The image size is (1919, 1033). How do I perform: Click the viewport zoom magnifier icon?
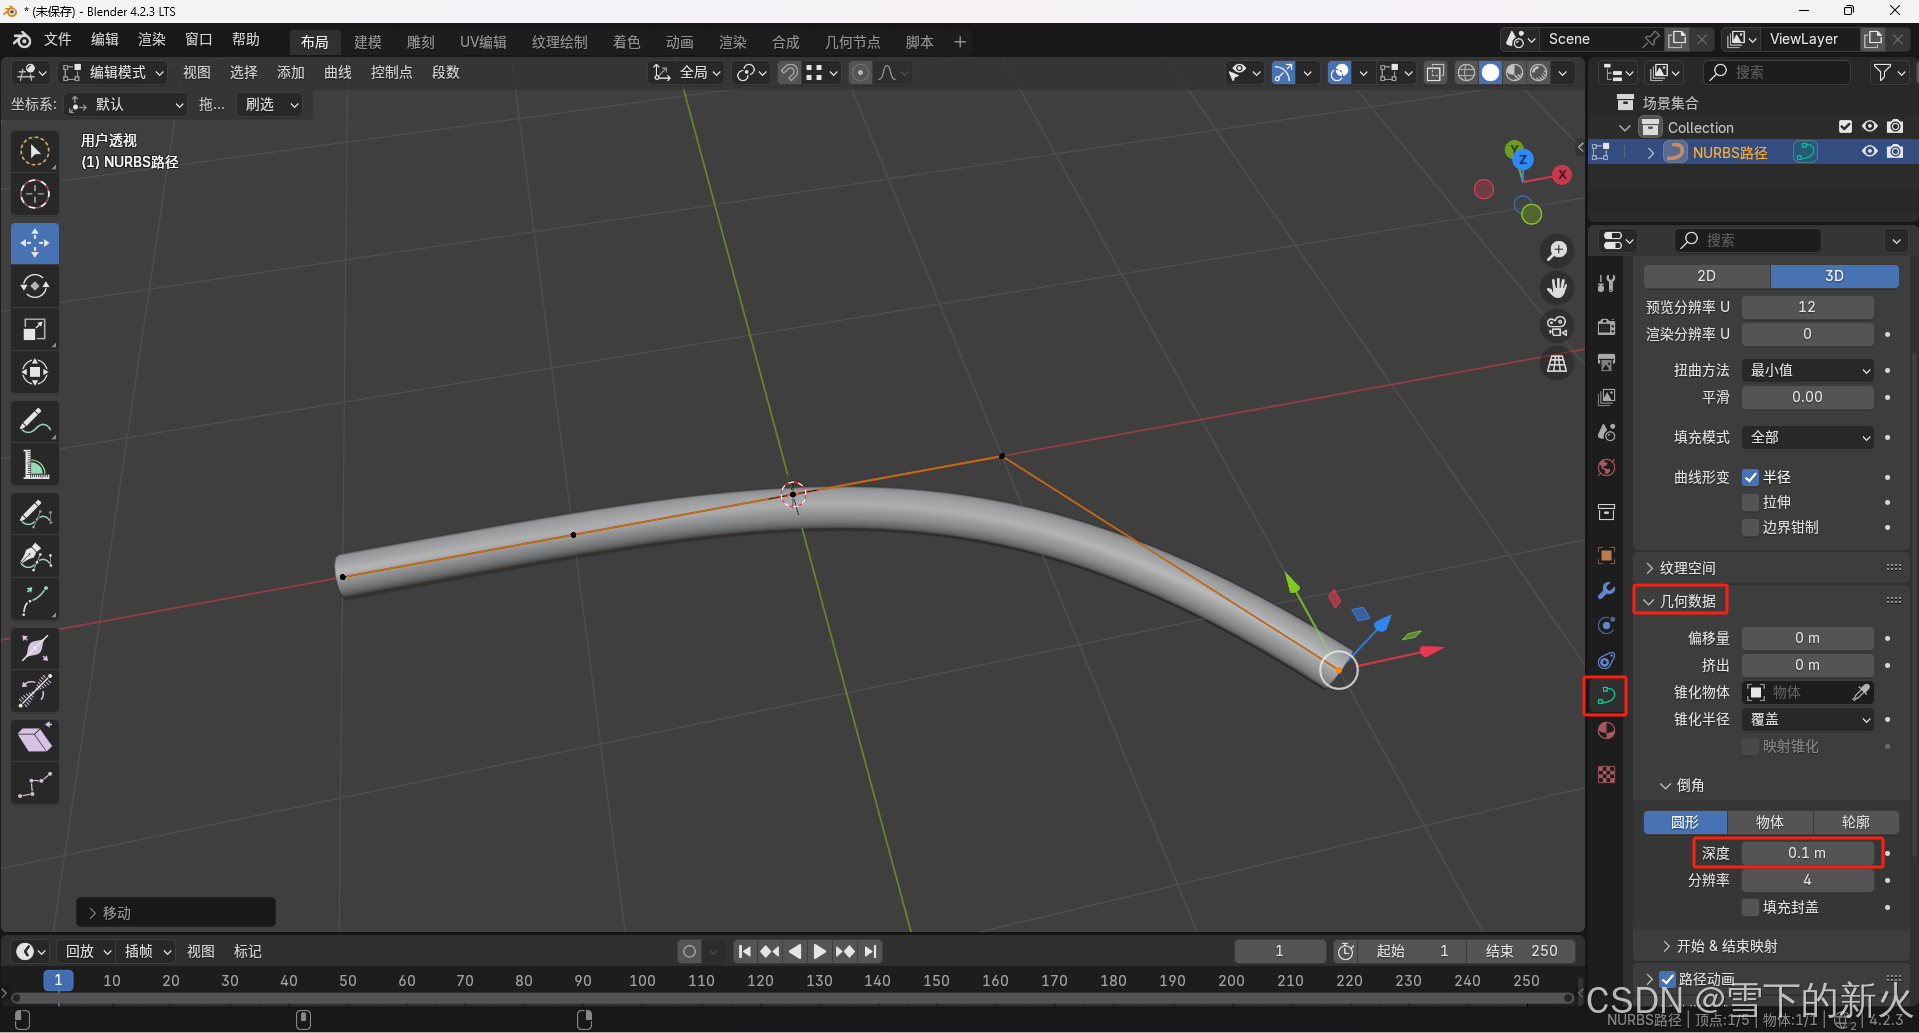(x=1557, y=250)
